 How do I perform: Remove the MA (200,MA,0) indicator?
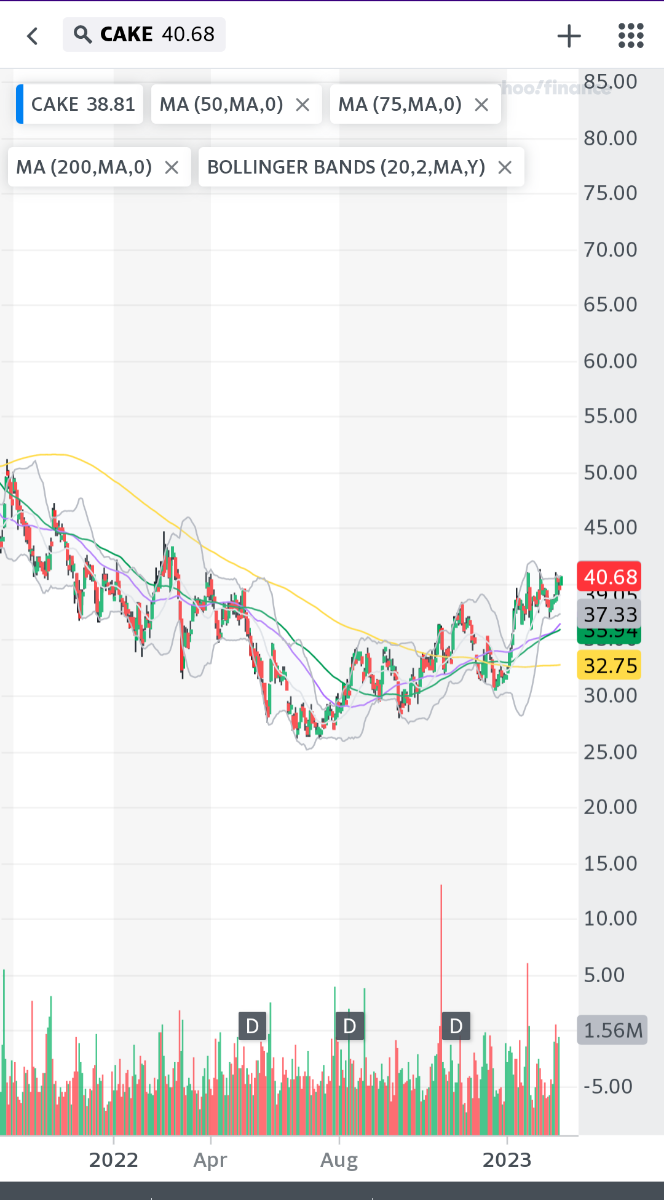click(x=171, y=167)
